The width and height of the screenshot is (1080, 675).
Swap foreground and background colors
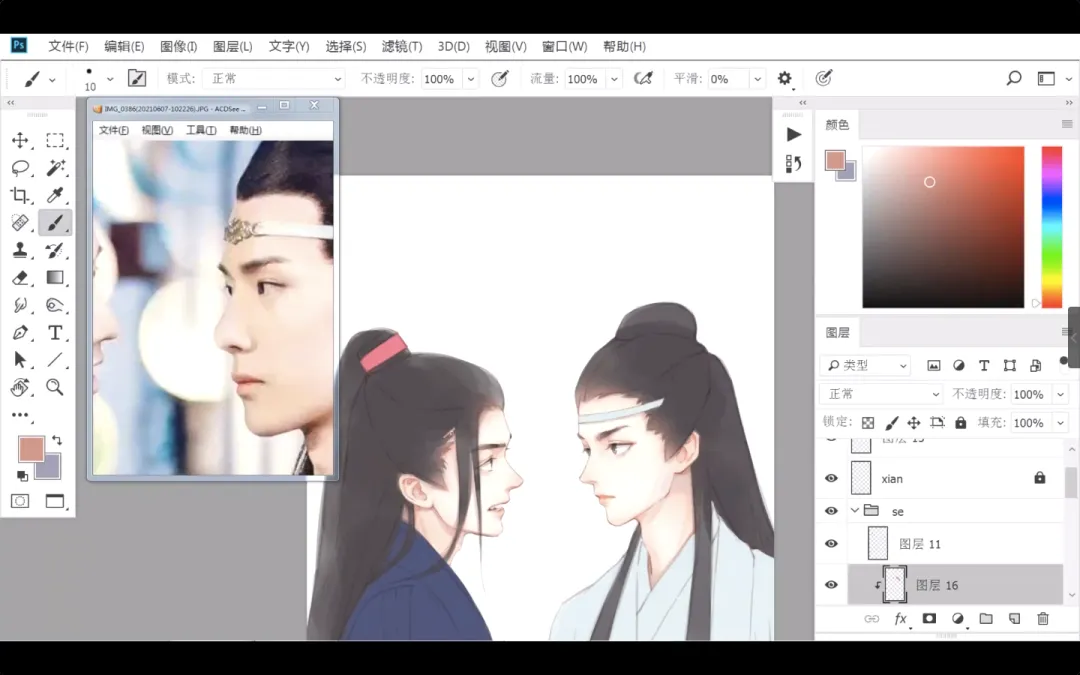(57, 440)
